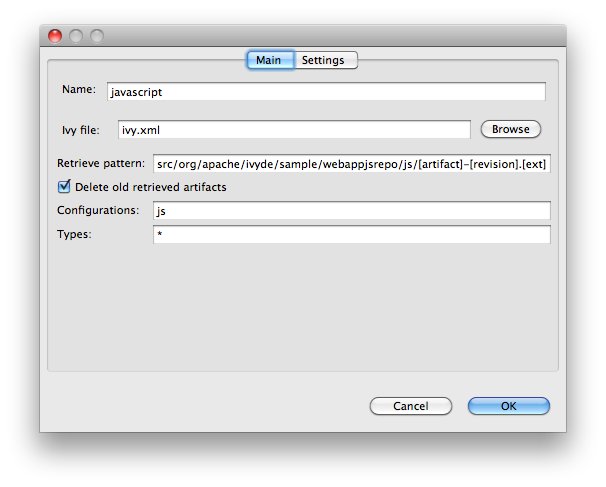Close the window using the red button

click(x=55, y=36)
